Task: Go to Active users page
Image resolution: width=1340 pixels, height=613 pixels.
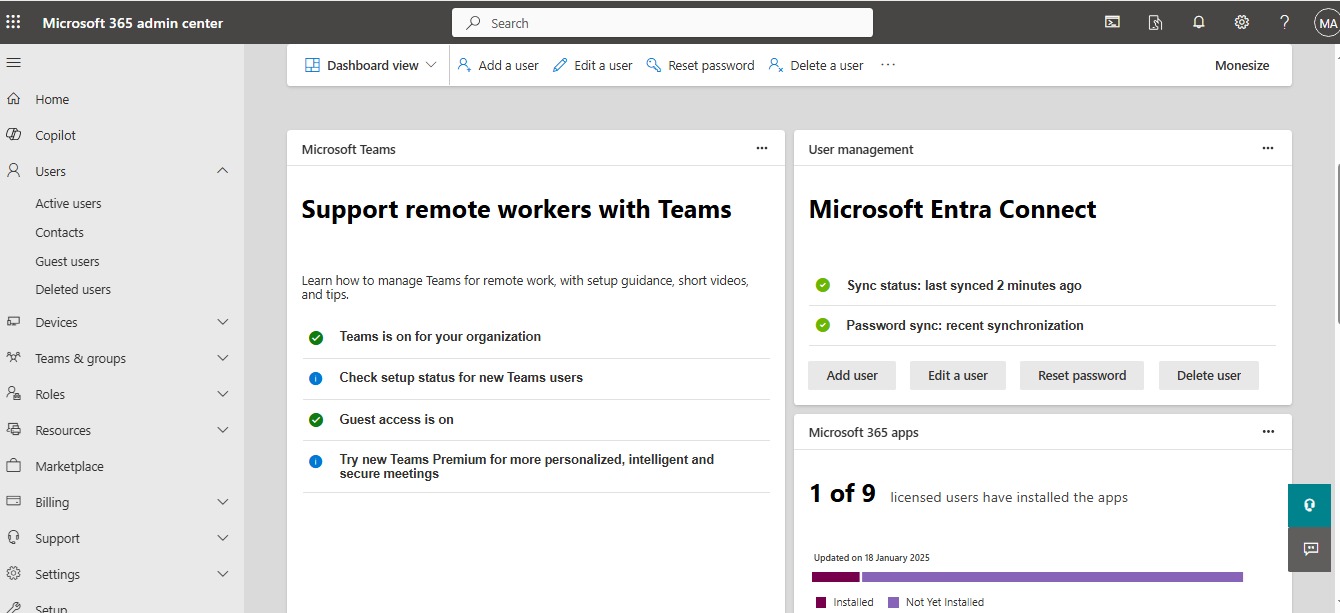Action: tap(68, 204)
